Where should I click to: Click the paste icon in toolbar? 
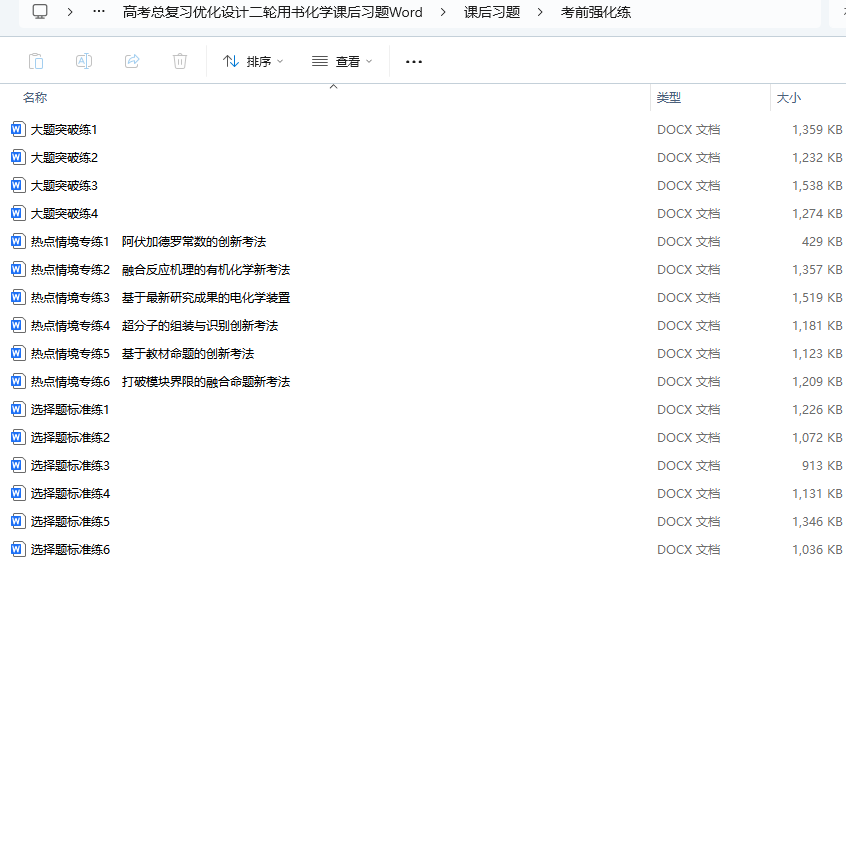click(36, 61)
